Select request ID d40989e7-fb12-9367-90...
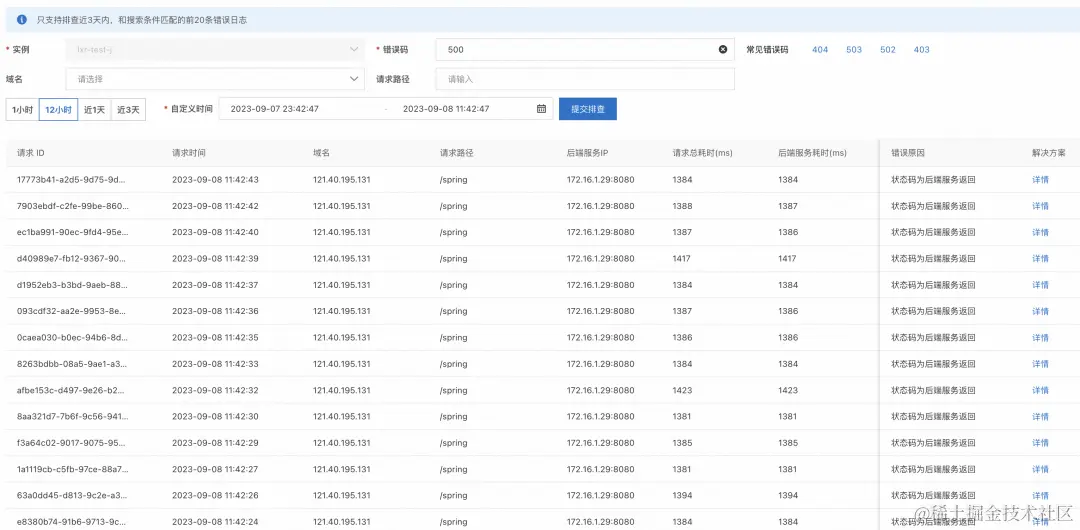 72,258
